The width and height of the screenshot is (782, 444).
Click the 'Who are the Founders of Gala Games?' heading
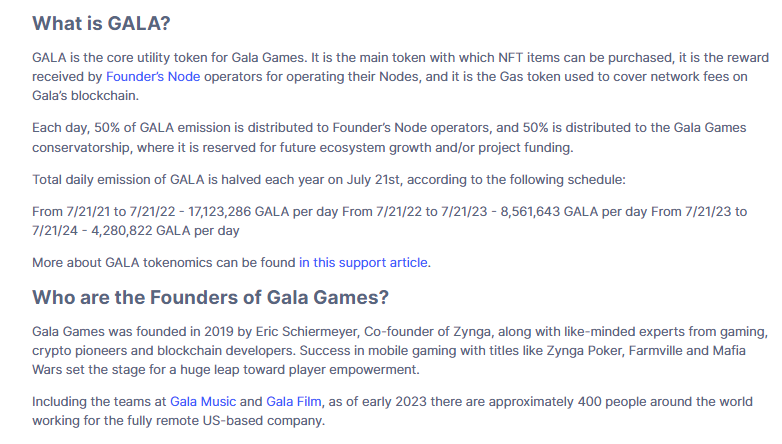210,297
